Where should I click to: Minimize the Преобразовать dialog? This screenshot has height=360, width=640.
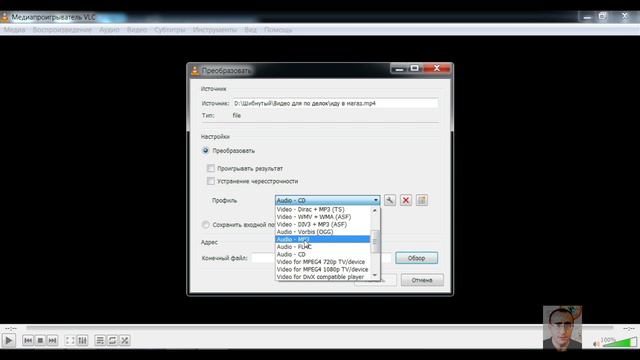(399, 69)
